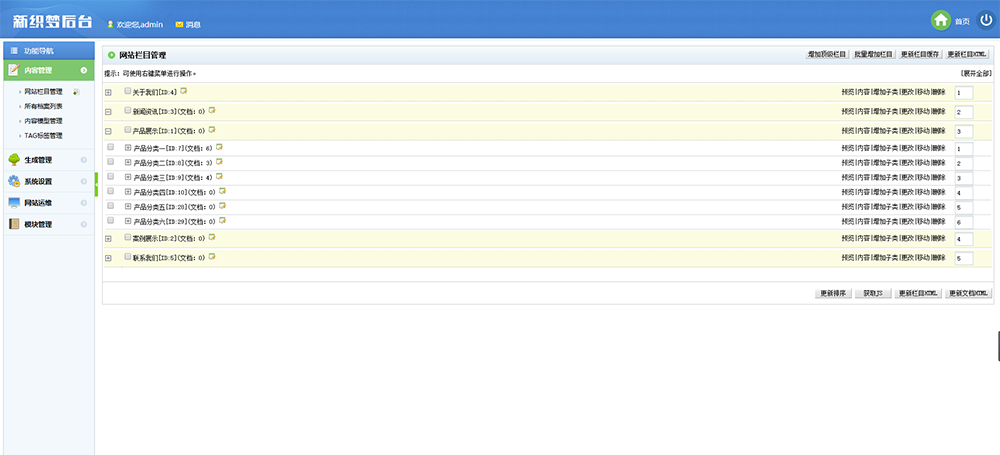Click the 更新排序 button
1000x455 pixels.
click(833, 293)
